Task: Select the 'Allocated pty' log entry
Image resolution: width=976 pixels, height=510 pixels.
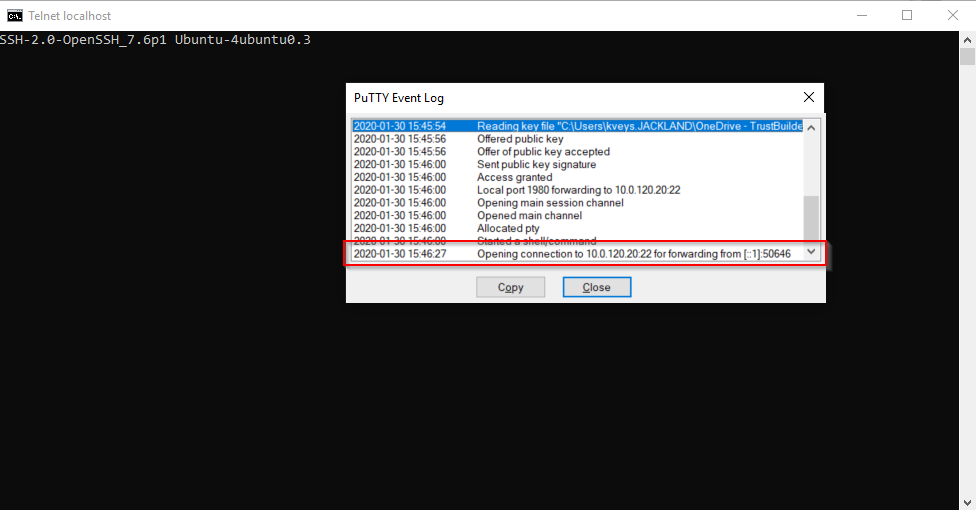Action: point(508,228)
